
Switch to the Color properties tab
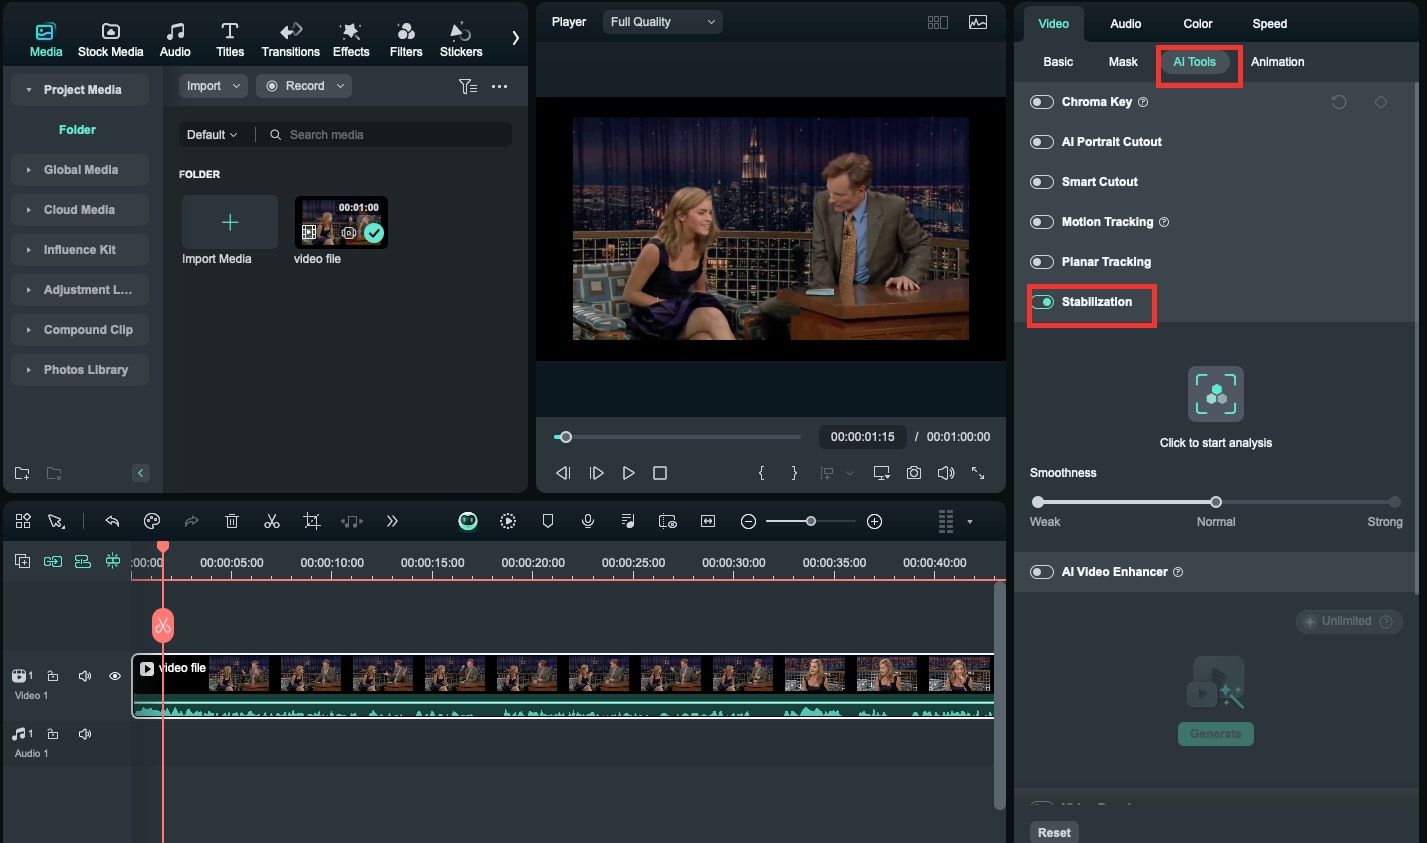pyautogui.click(x=1198, y=23)
